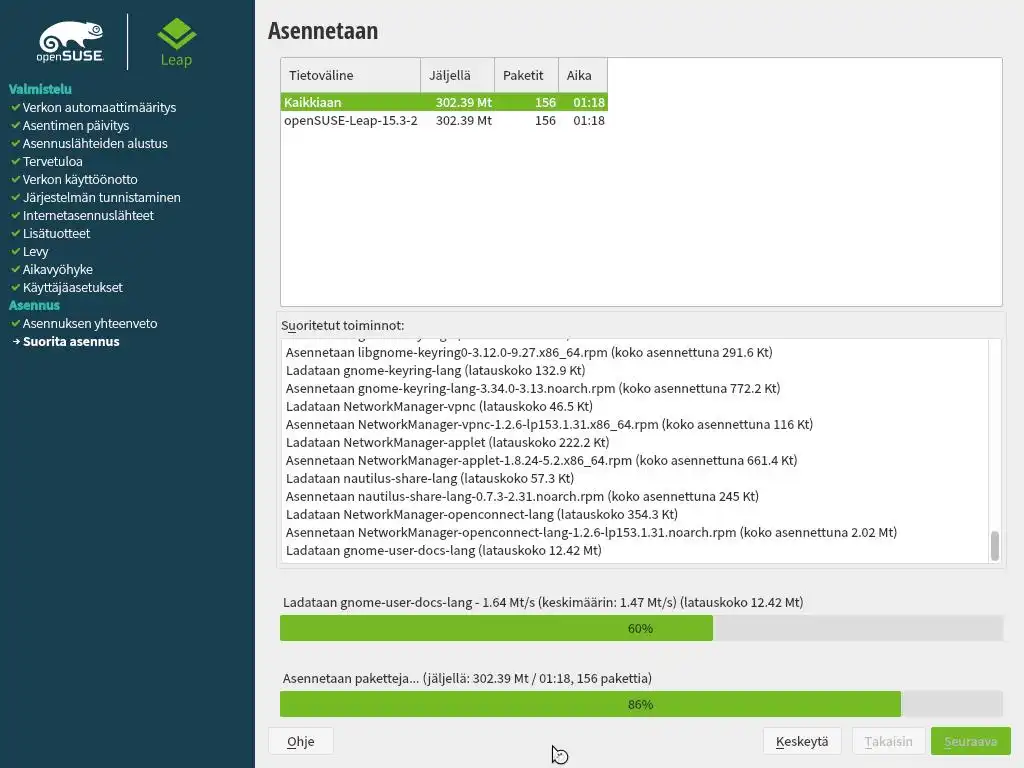Click checkmark next to Asennuksen yhteenveto
This screenshot has width=1024, height=768.
pos(15,323)
